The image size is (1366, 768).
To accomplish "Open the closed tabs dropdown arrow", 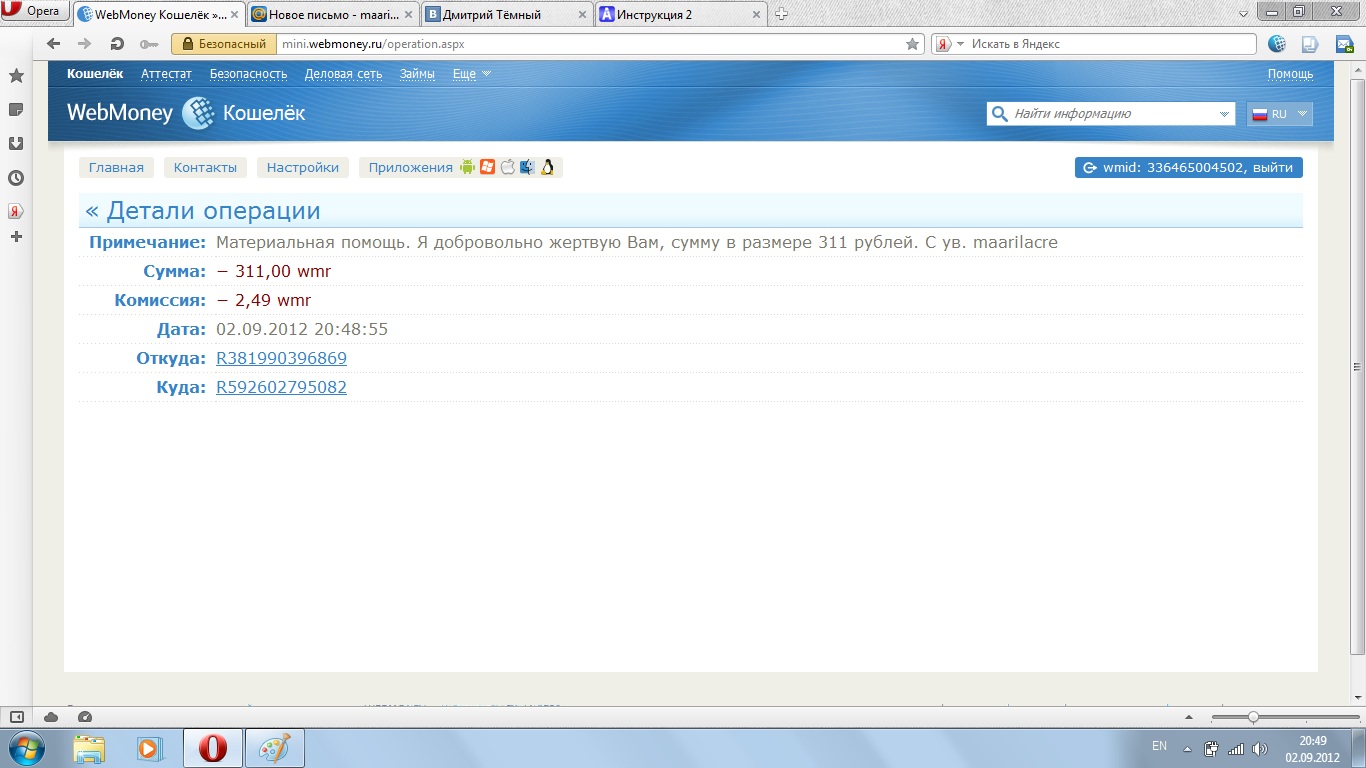I will (1243, 13).
